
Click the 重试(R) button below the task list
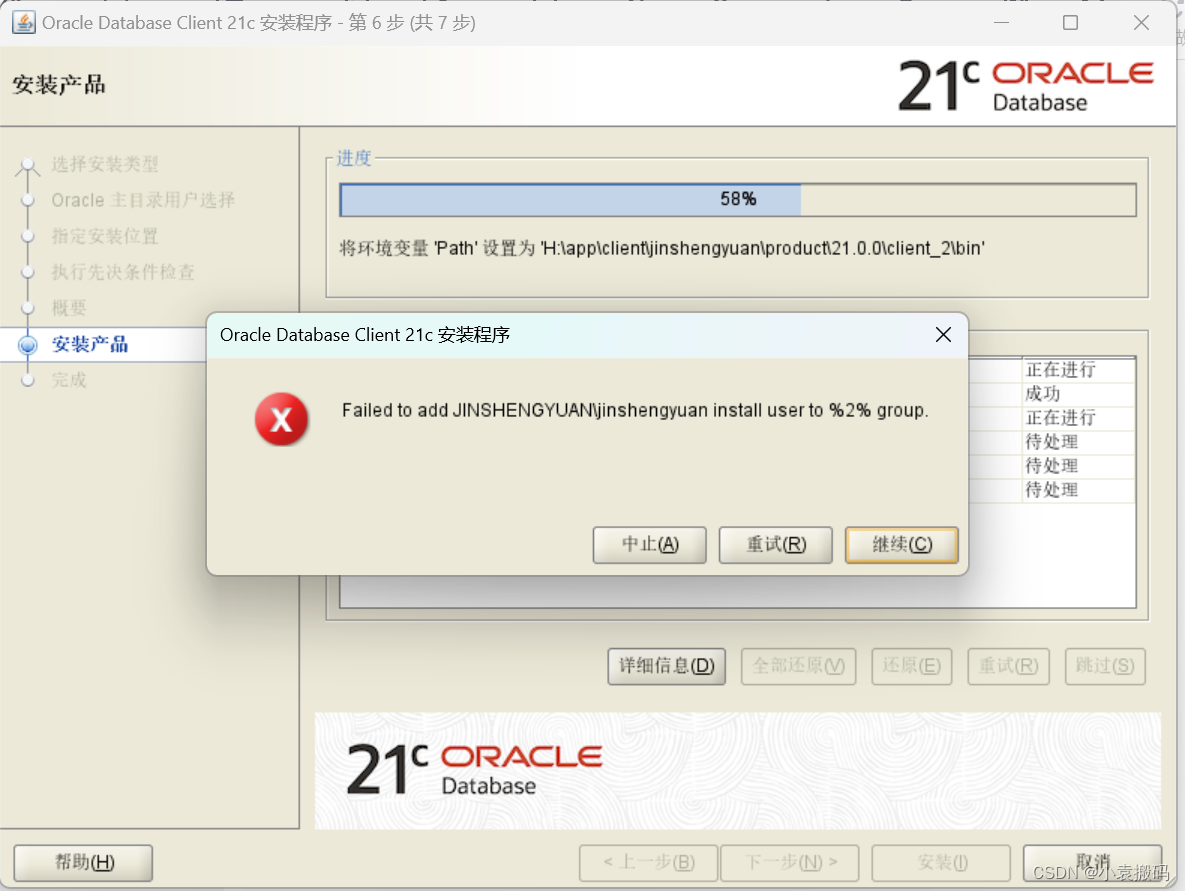pyautogui.click(x=1008, y=666)
